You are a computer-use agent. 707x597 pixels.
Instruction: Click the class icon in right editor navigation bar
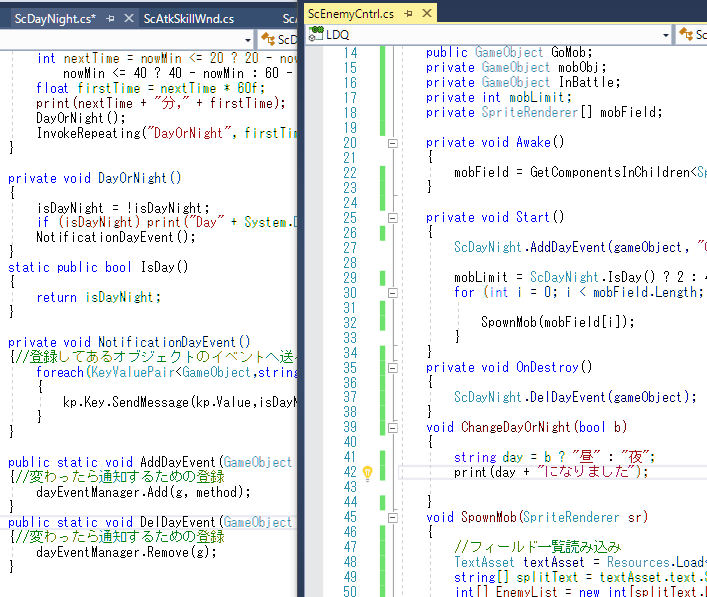coord(686,34)
